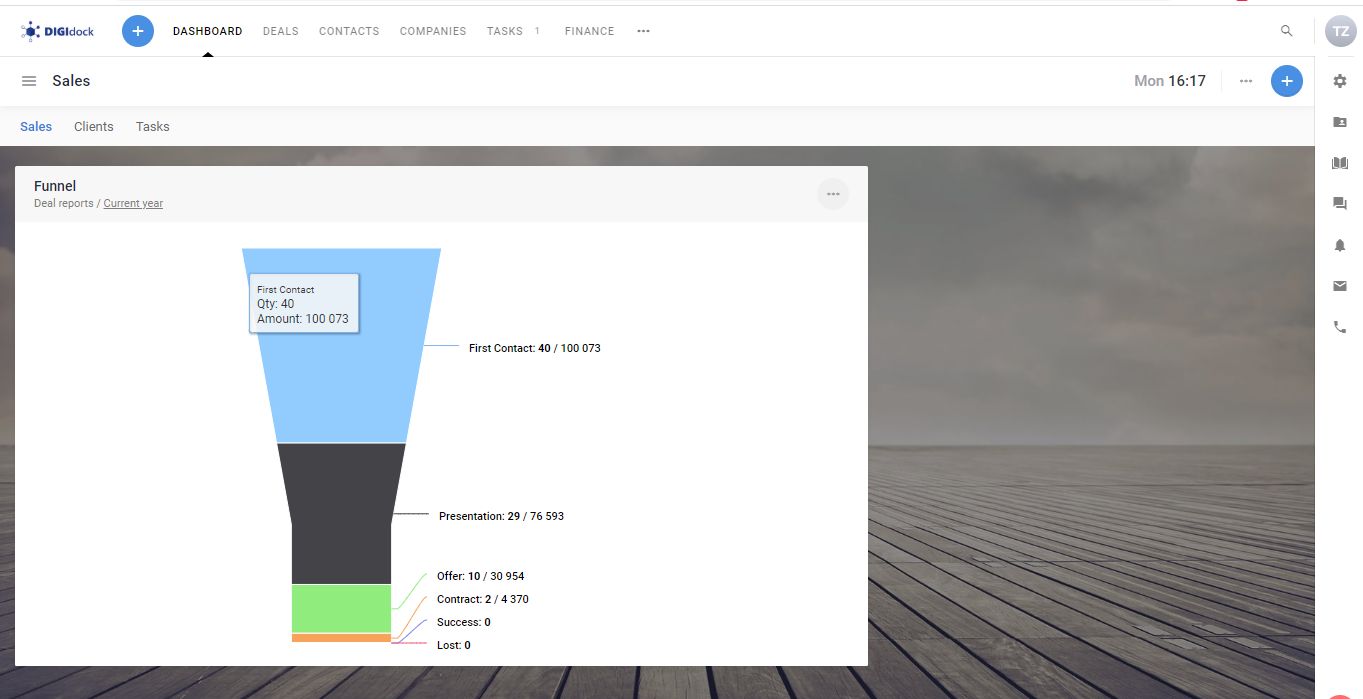View notifications with the bell icon
The width and height of the screenshot is (1363, 699).
coord(1340,245)
